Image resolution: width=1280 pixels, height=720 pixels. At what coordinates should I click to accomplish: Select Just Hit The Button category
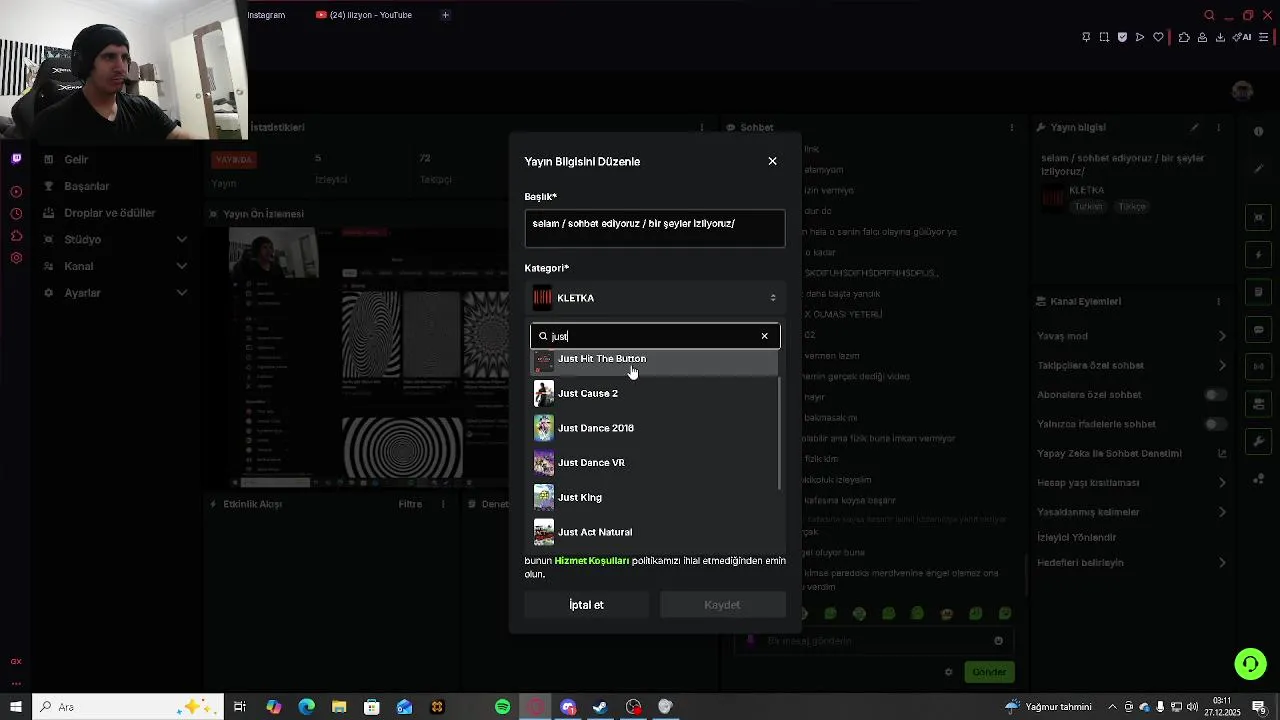click(654, 360)
